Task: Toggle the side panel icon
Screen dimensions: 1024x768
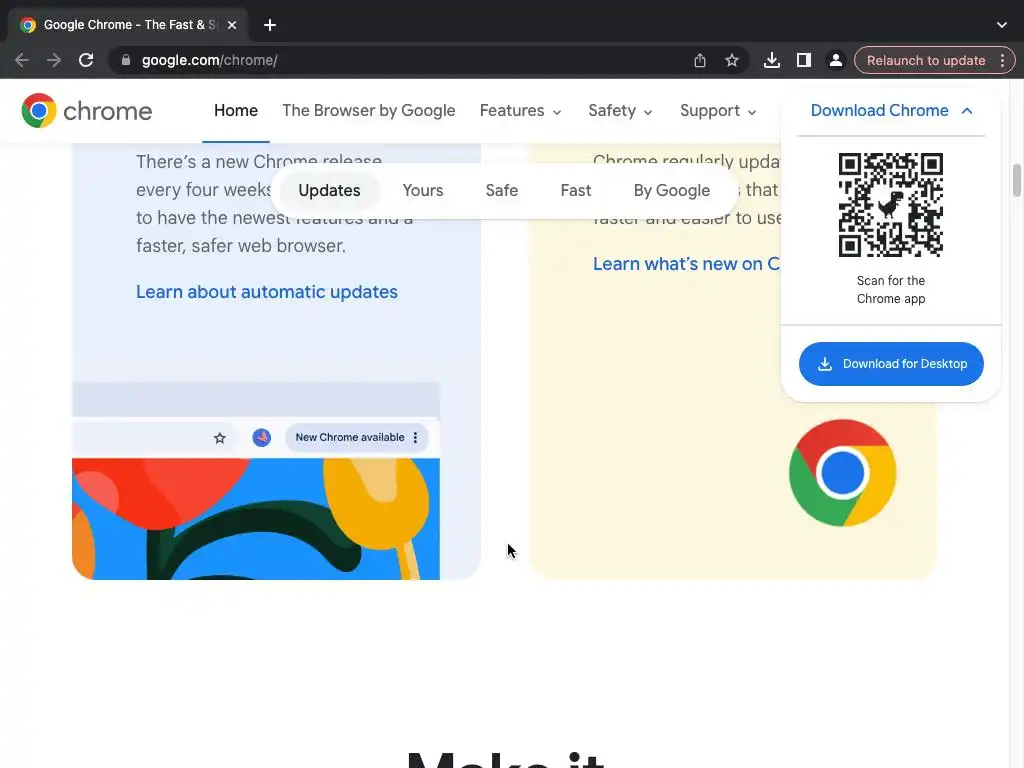Action: pos(803,60)
